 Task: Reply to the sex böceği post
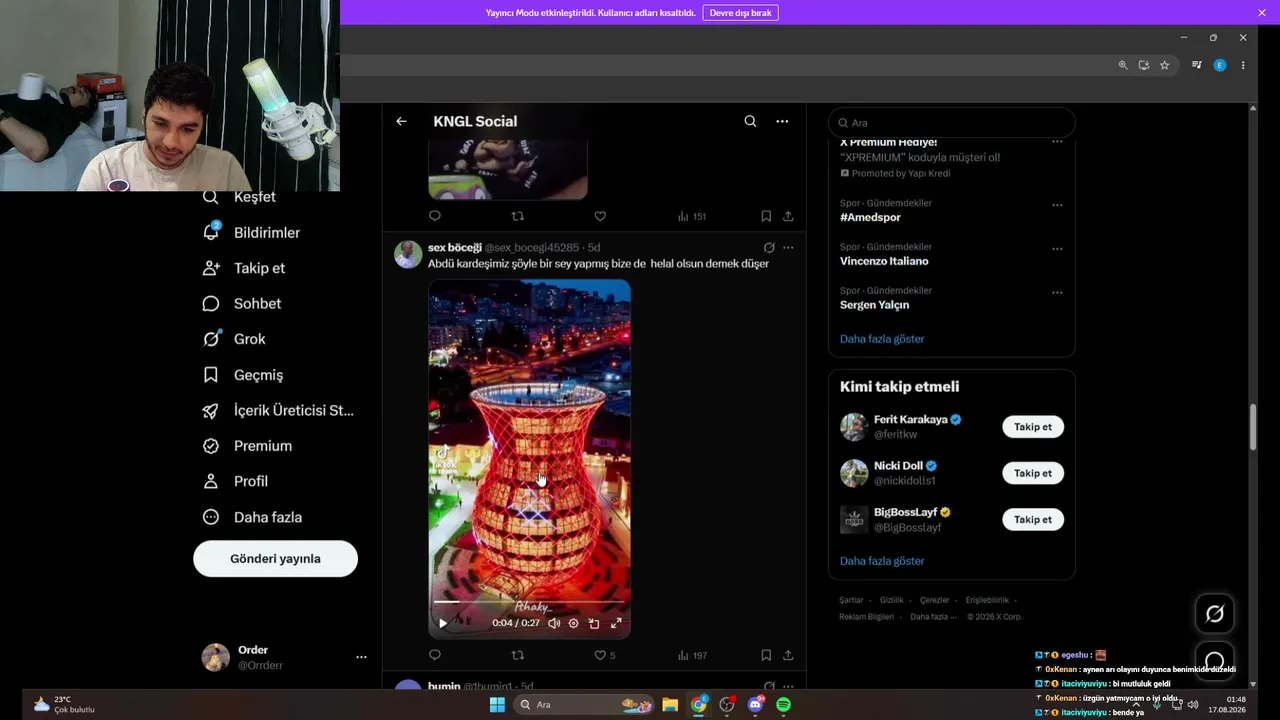(x=435, y=655)
